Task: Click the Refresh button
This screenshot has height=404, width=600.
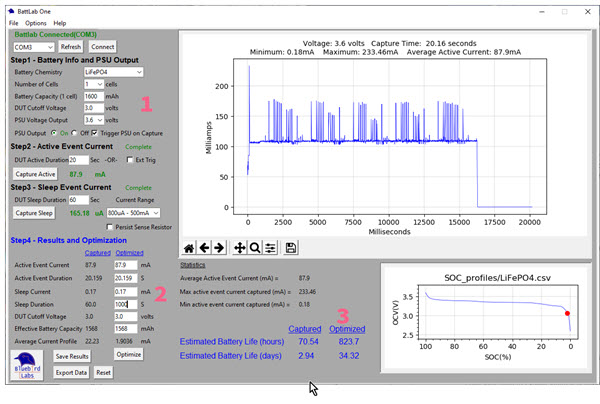Action: (71, 47)
